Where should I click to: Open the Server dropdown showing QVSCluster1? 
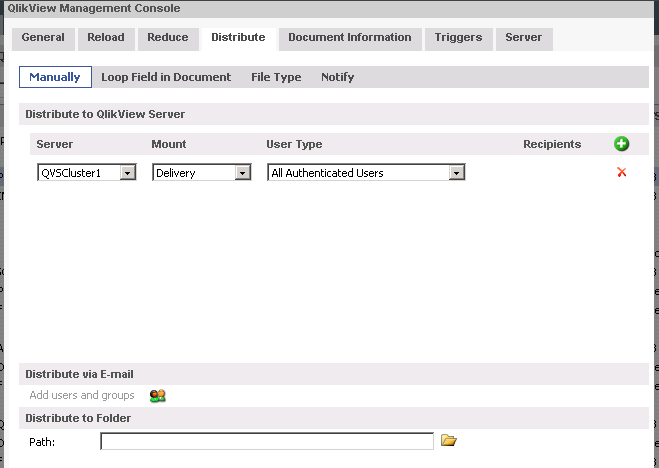click(87, 173)
